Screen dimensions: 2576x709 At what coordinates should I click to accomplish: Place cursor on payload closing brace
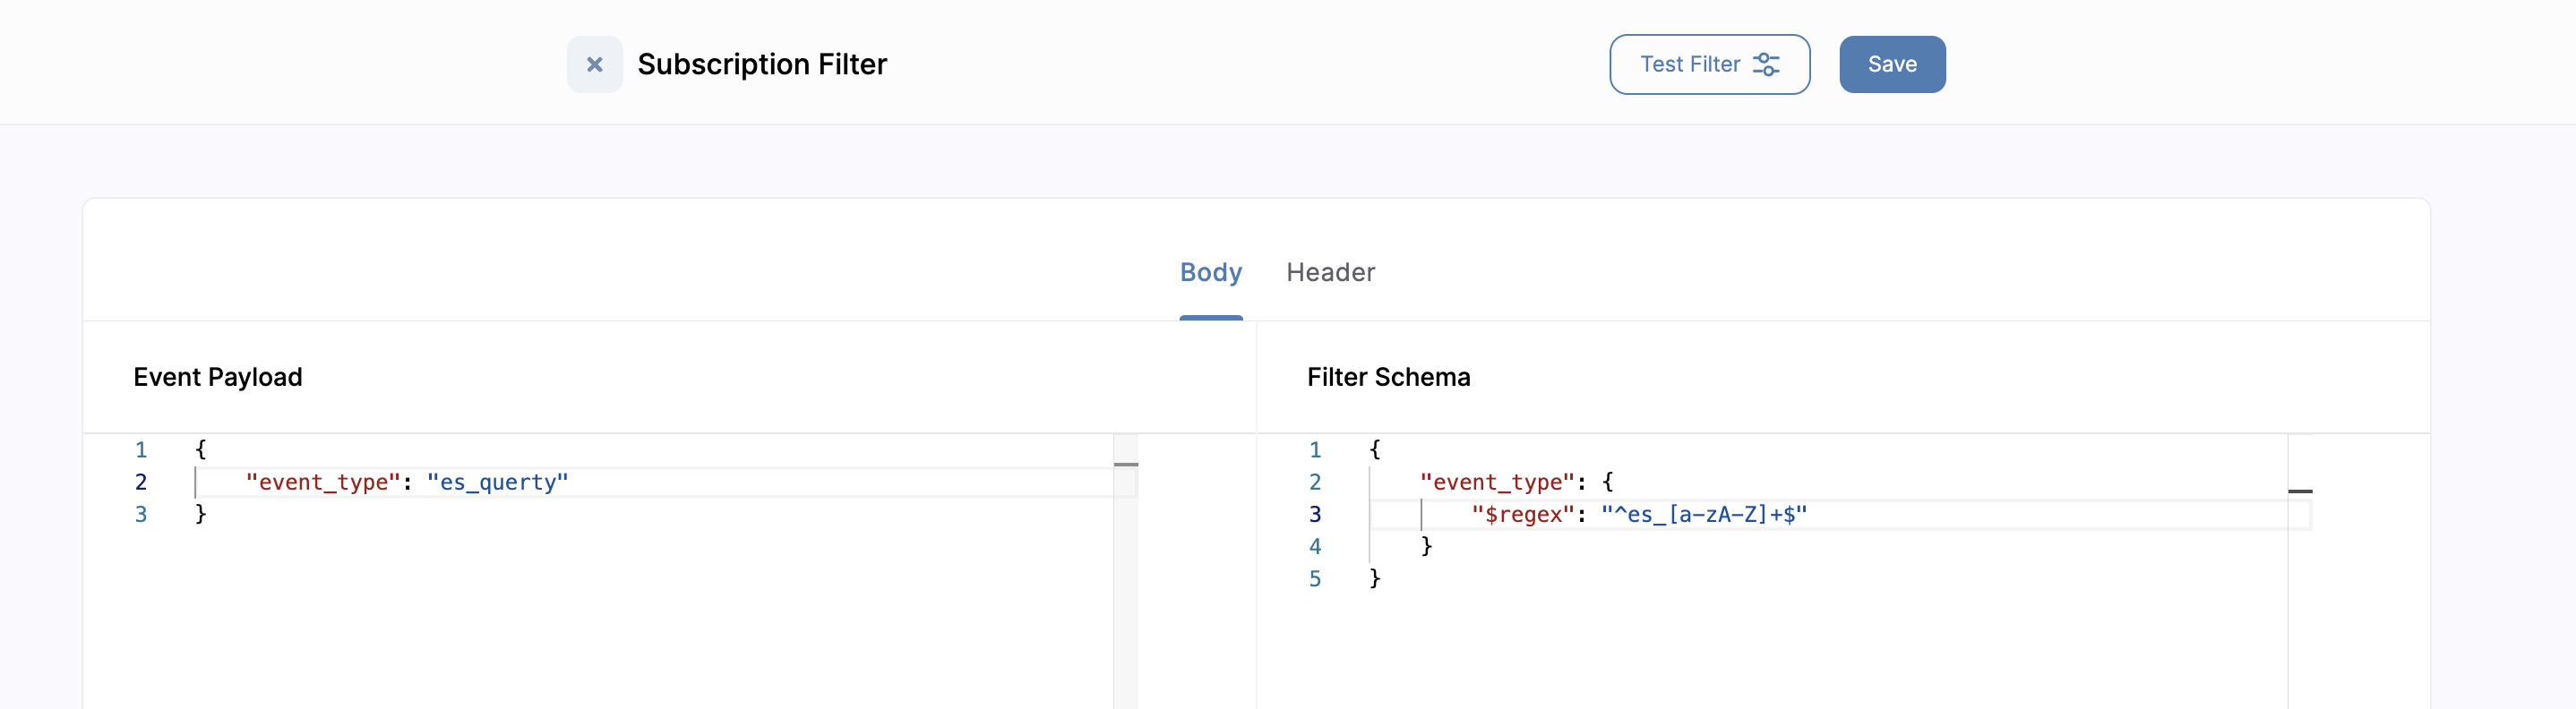201,514
